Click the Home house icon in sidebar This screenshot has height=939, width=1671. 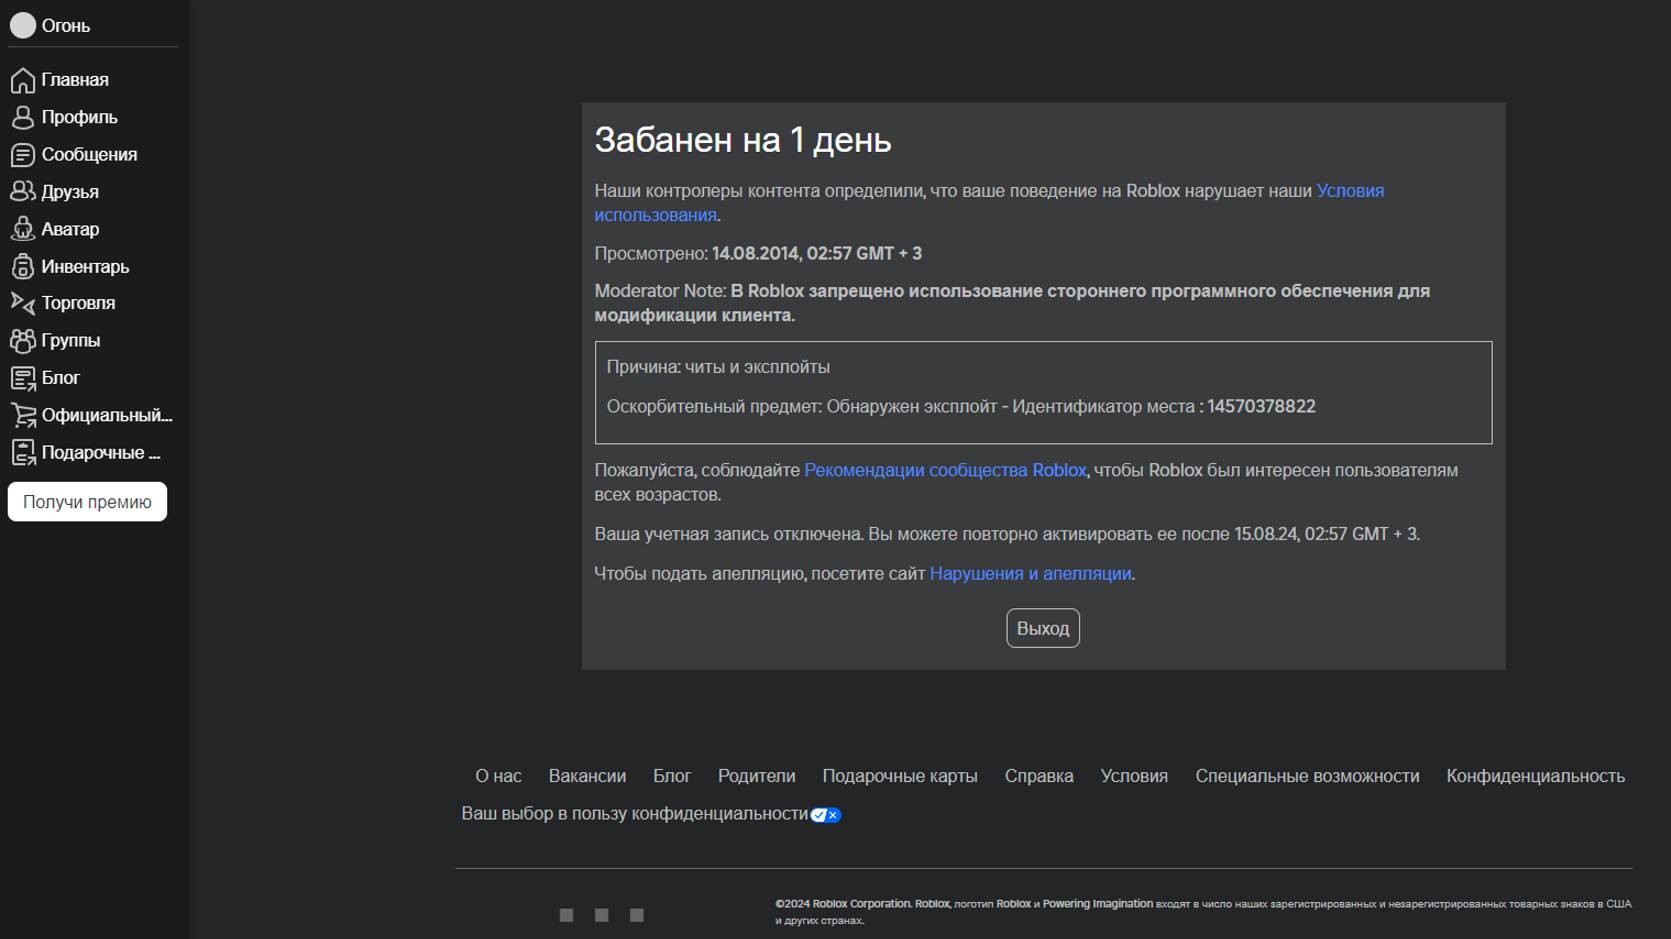click(x=22, y=80)
